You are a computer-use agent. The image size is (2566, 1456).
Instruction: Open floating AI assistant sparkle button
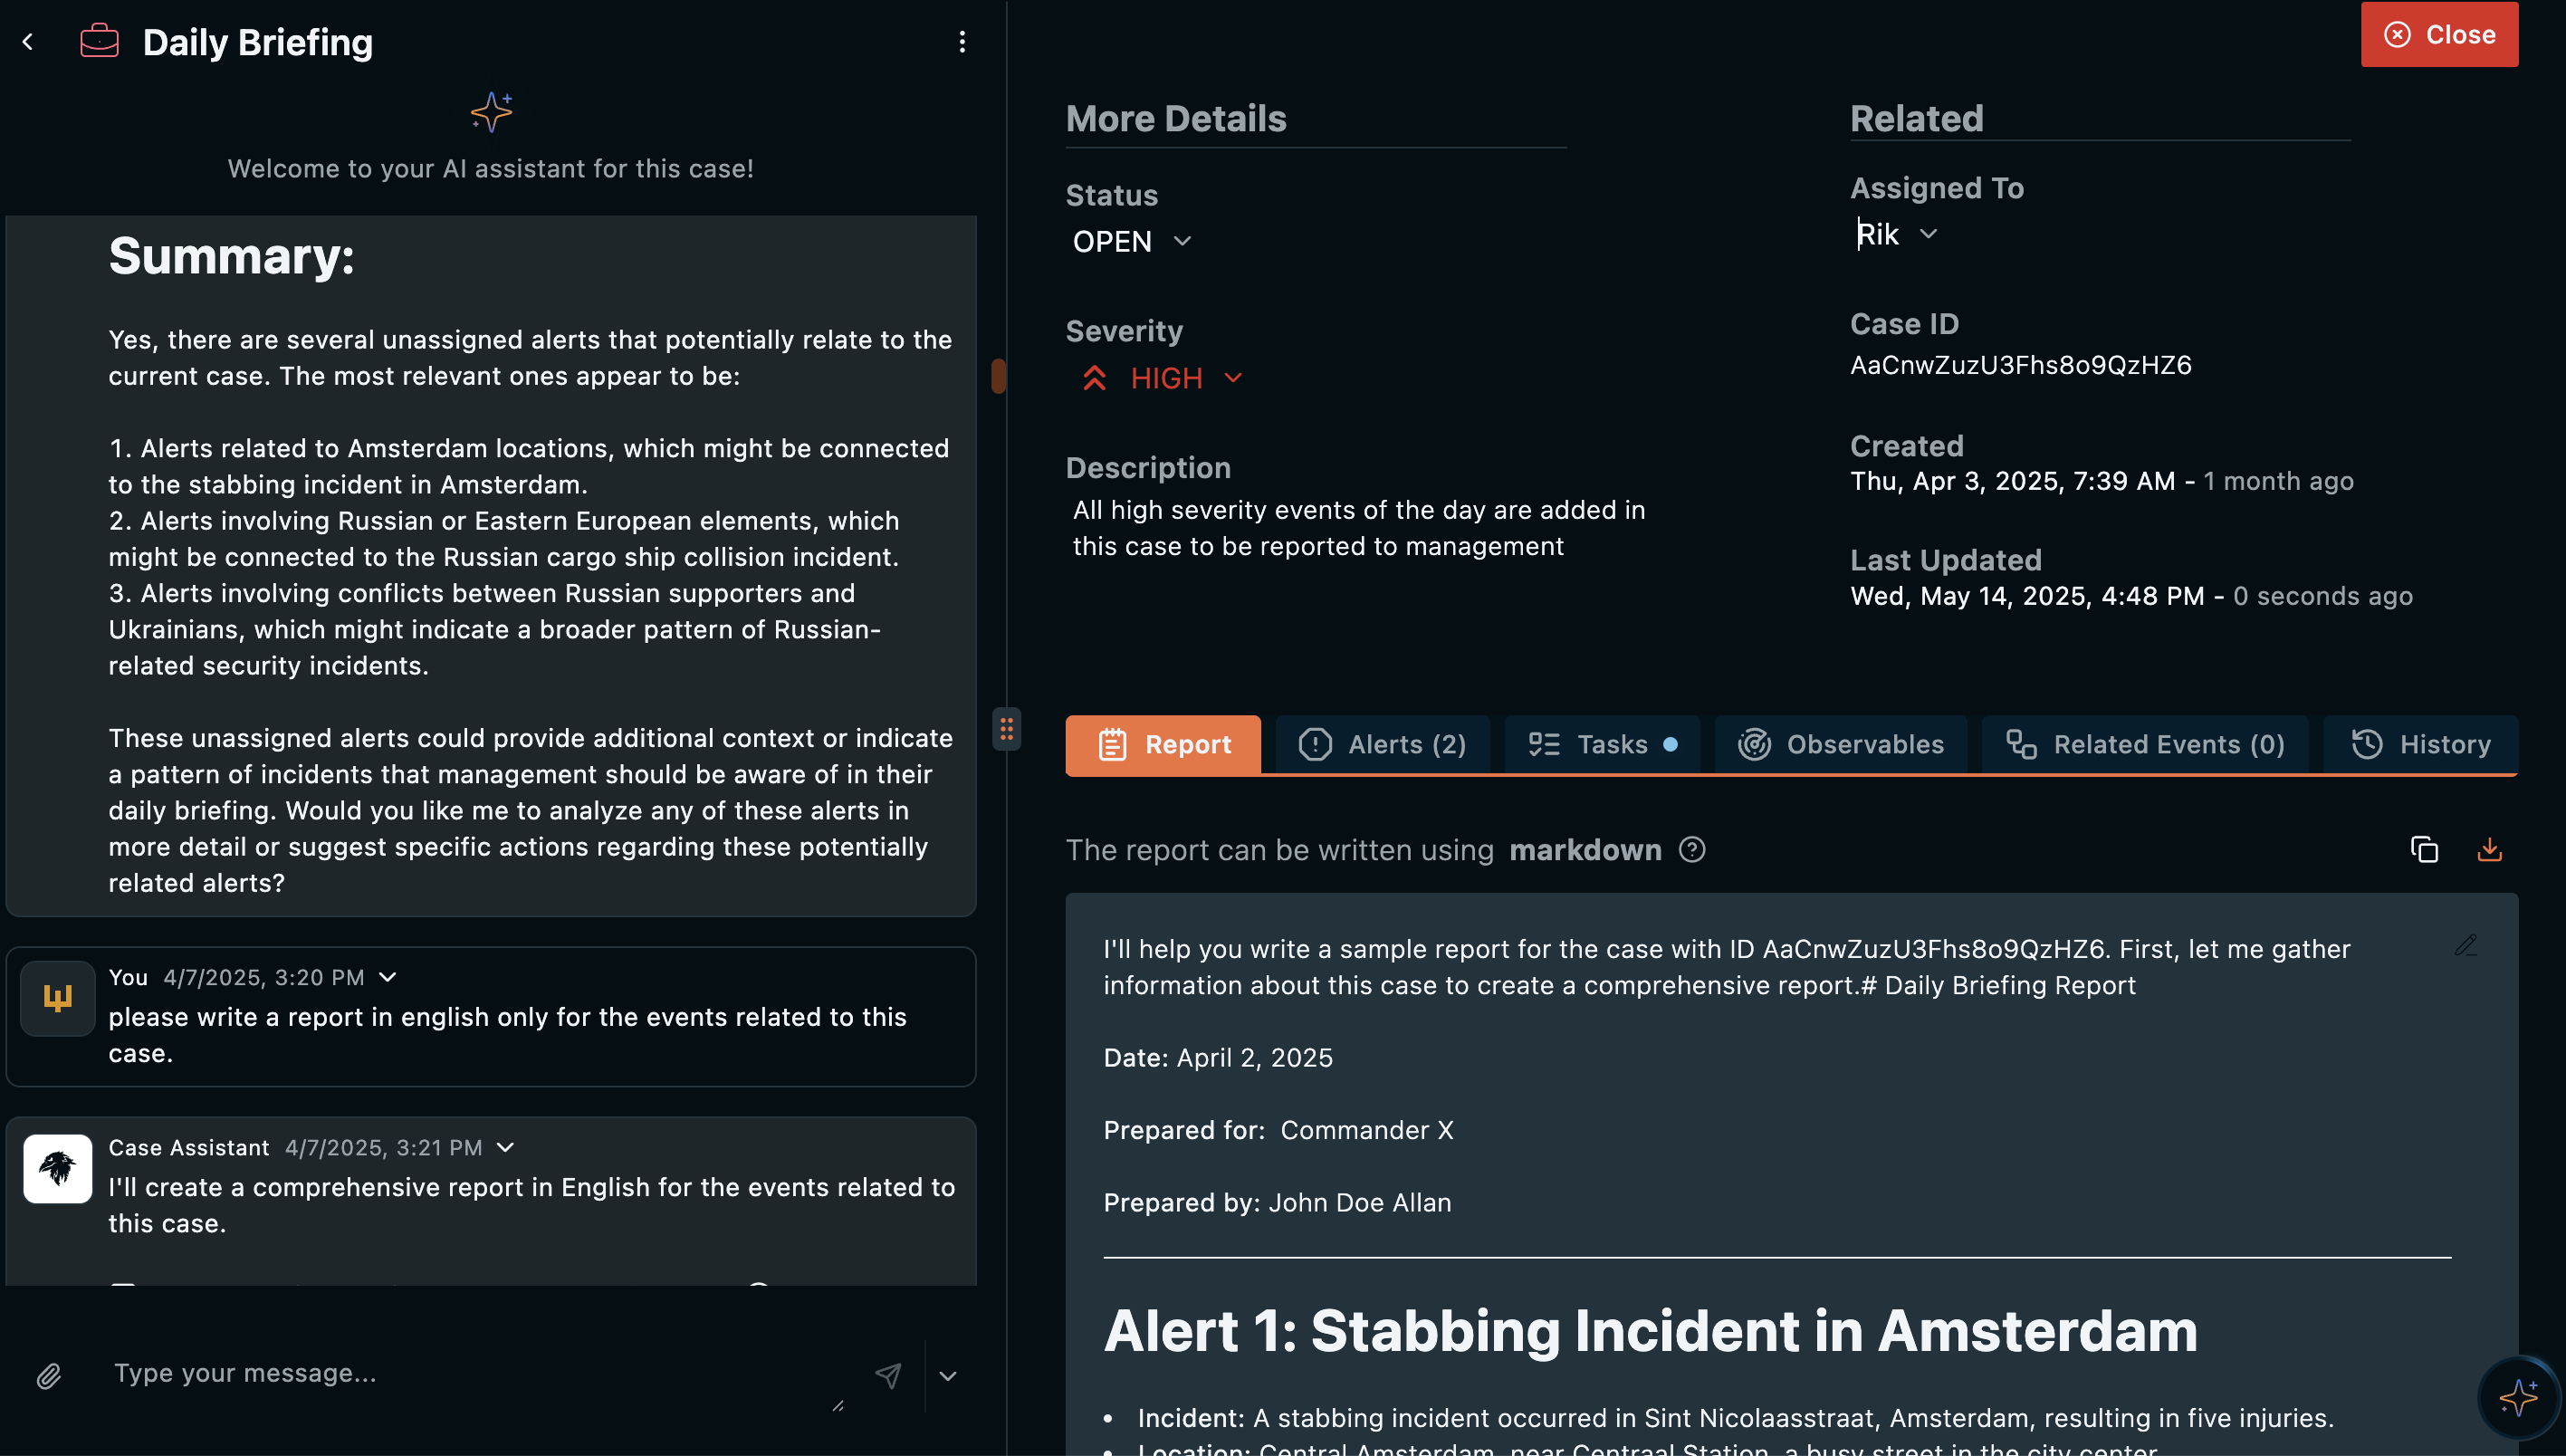[x=2518, y=1398]
